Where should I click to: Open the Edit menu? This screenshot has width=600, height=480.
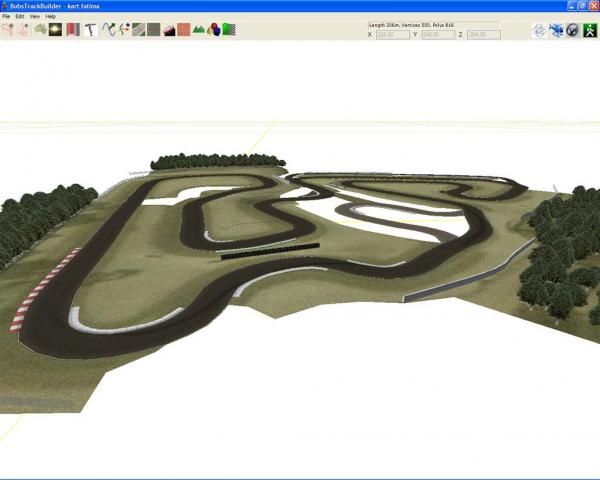[x=20, y=16]
